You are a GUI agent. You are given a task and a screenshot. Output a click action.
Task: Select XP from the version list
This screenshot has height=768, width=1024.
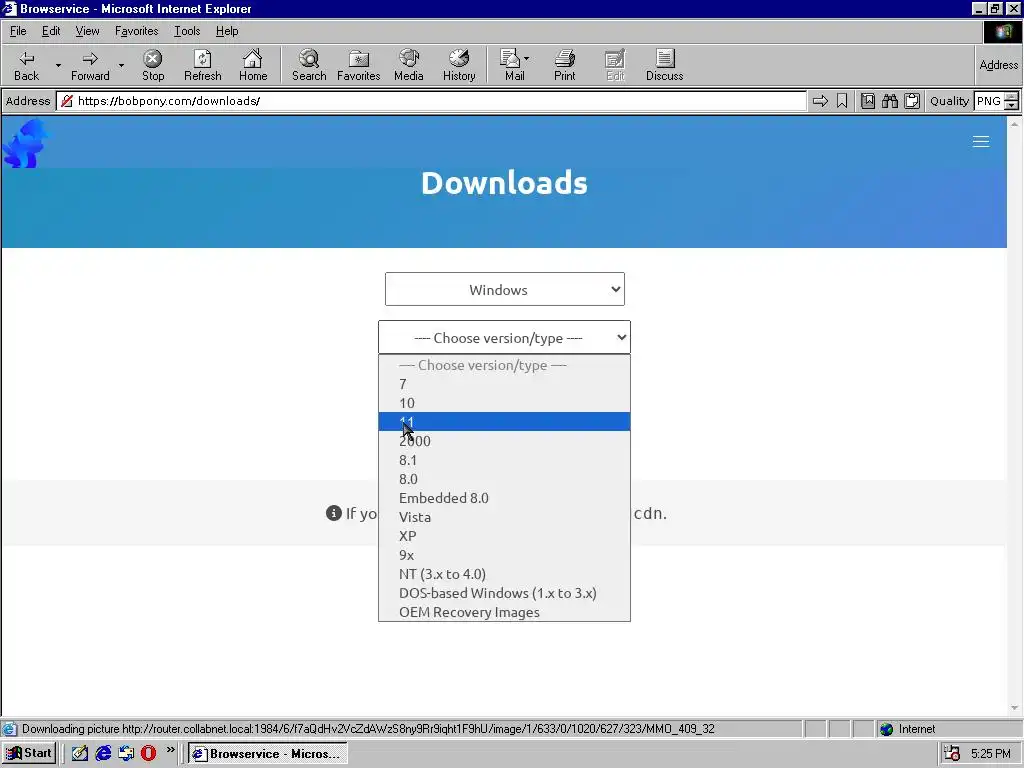[504, 536]
